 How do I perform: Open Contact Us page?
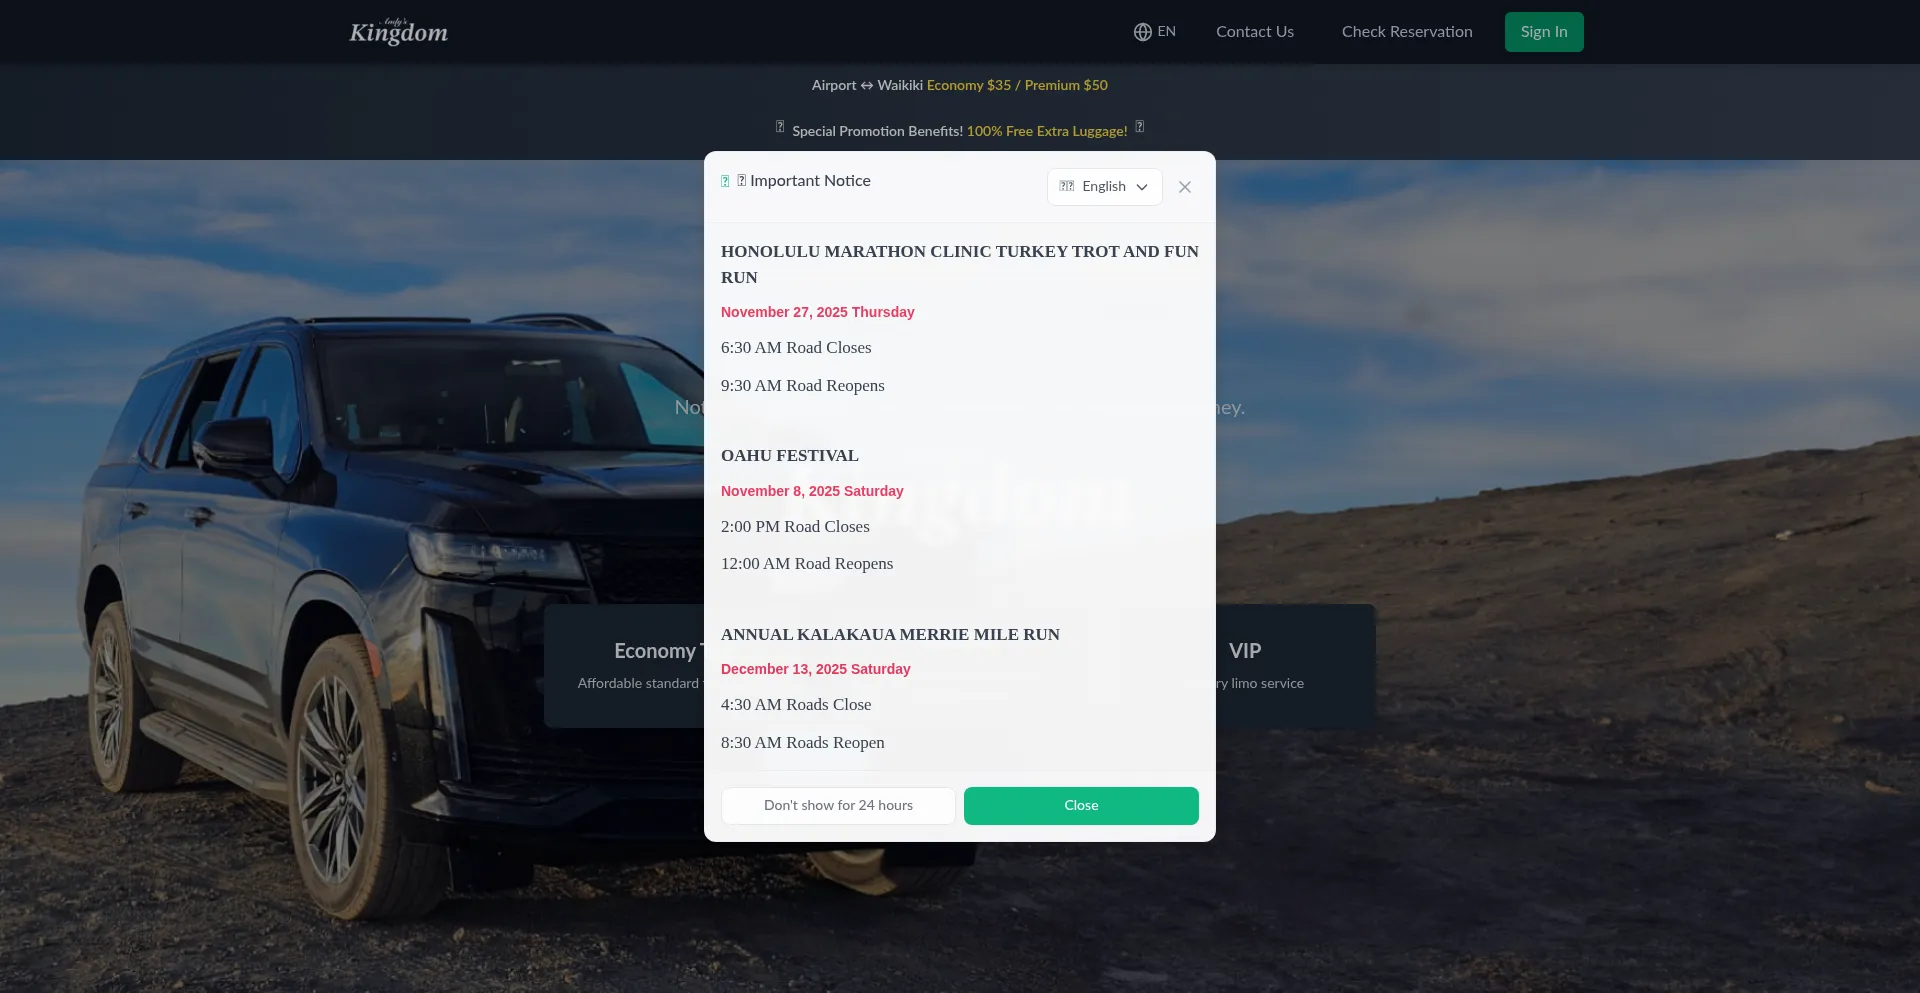tap(1255, 32)
